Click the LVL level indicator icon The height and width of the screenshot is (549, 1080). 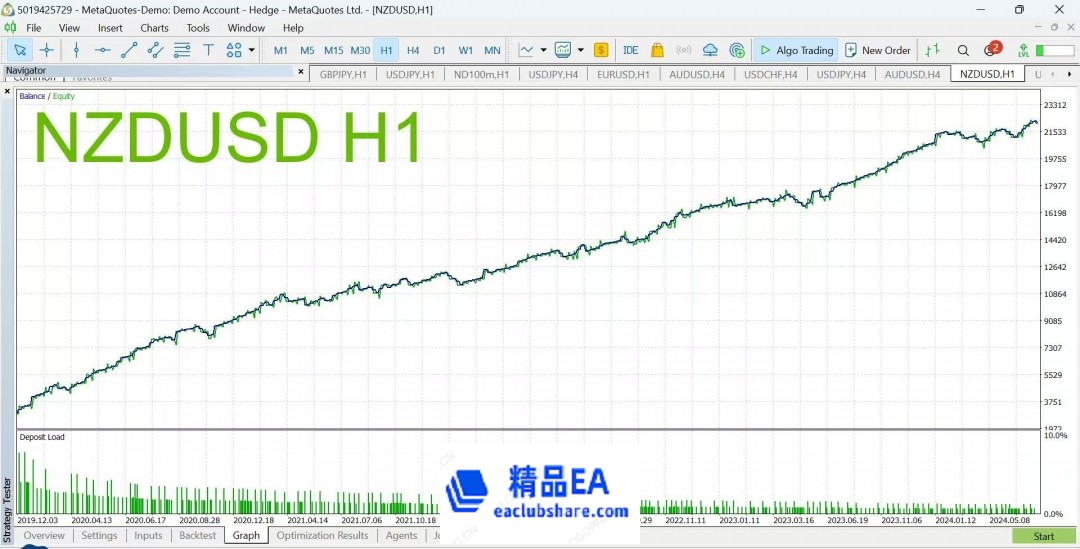tap(1024, 50)
